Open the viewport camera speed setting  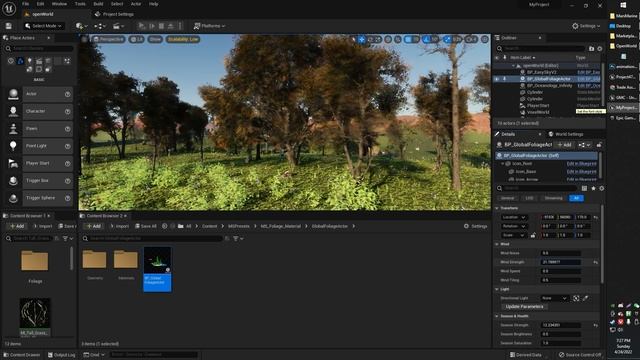coord(471,39)
